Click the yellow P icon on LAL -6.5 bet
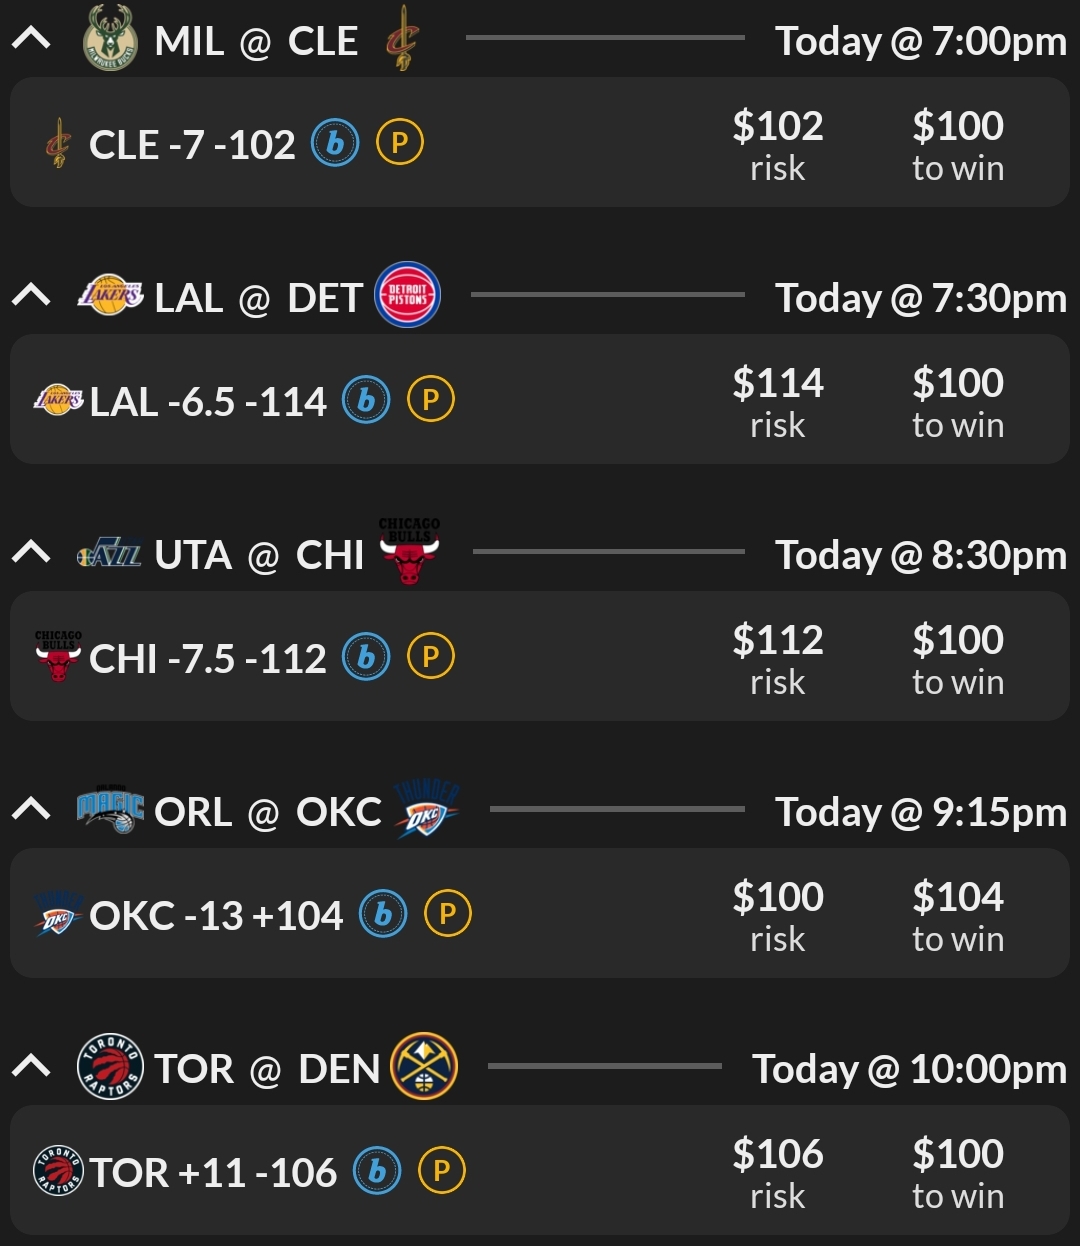The image size is (1080, 1246). [431, 401]
